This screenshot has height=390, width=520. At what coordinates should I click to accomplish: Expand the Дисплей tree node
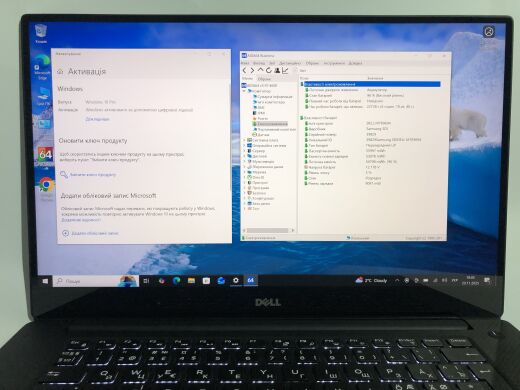244,156
